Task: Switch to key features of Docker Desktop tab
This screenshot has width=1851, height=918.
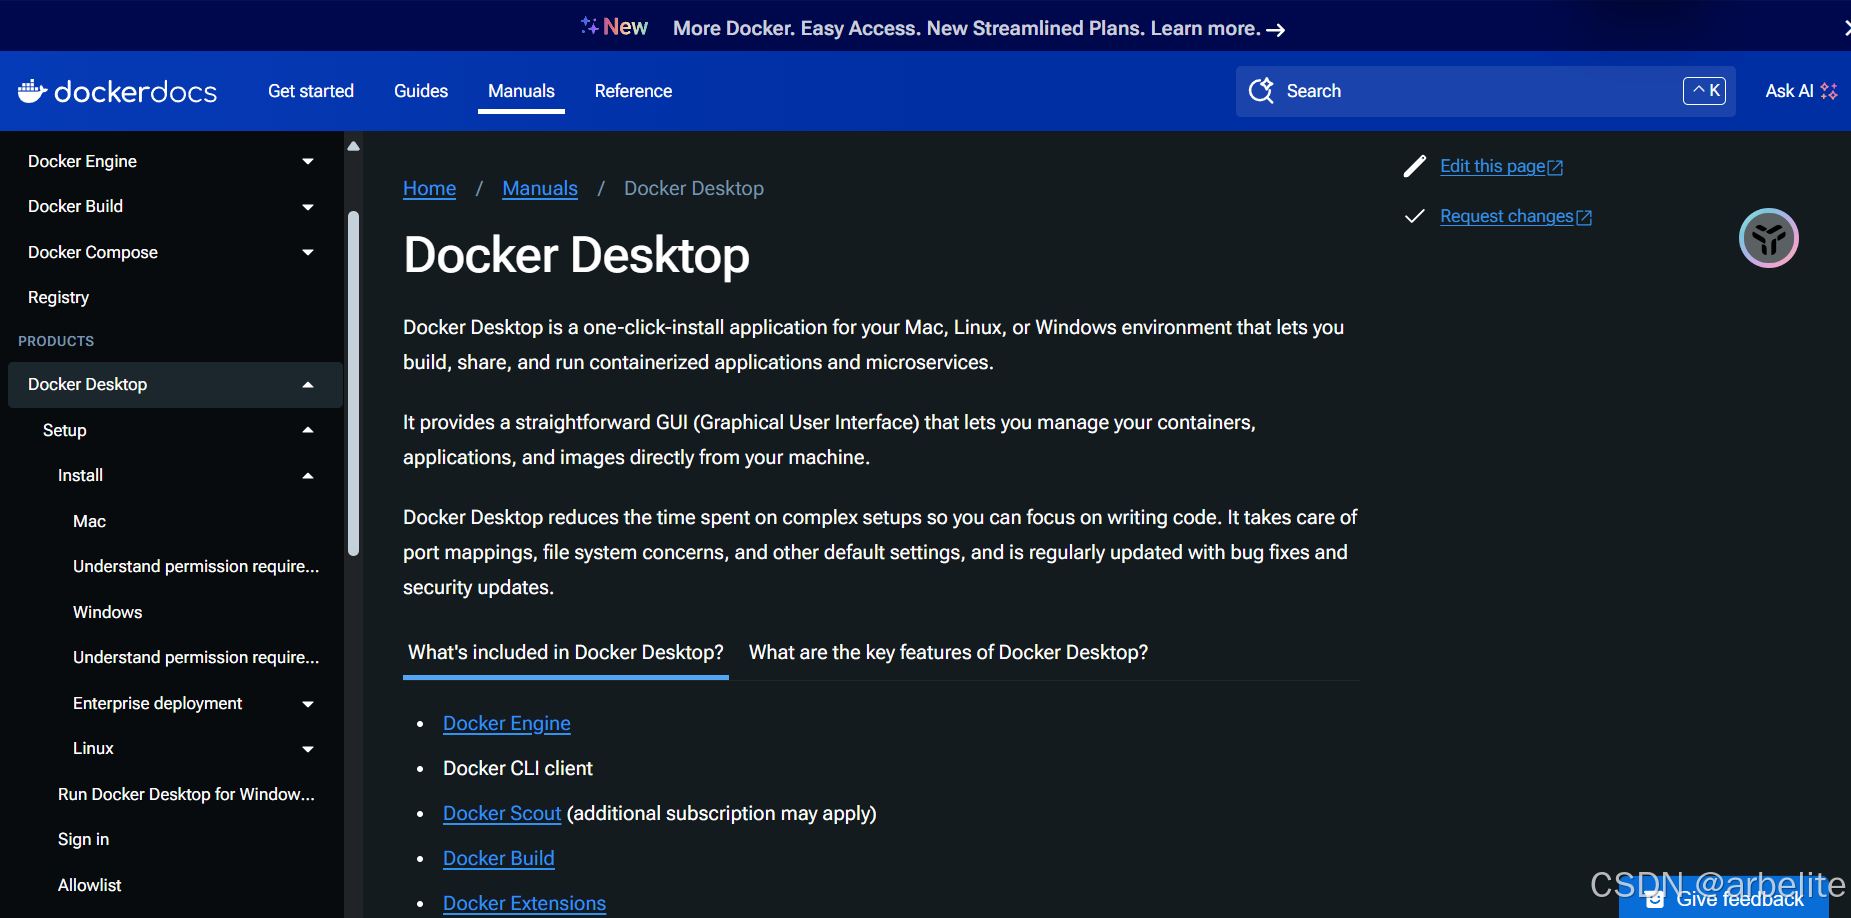Action: click(x=947, y=652)
